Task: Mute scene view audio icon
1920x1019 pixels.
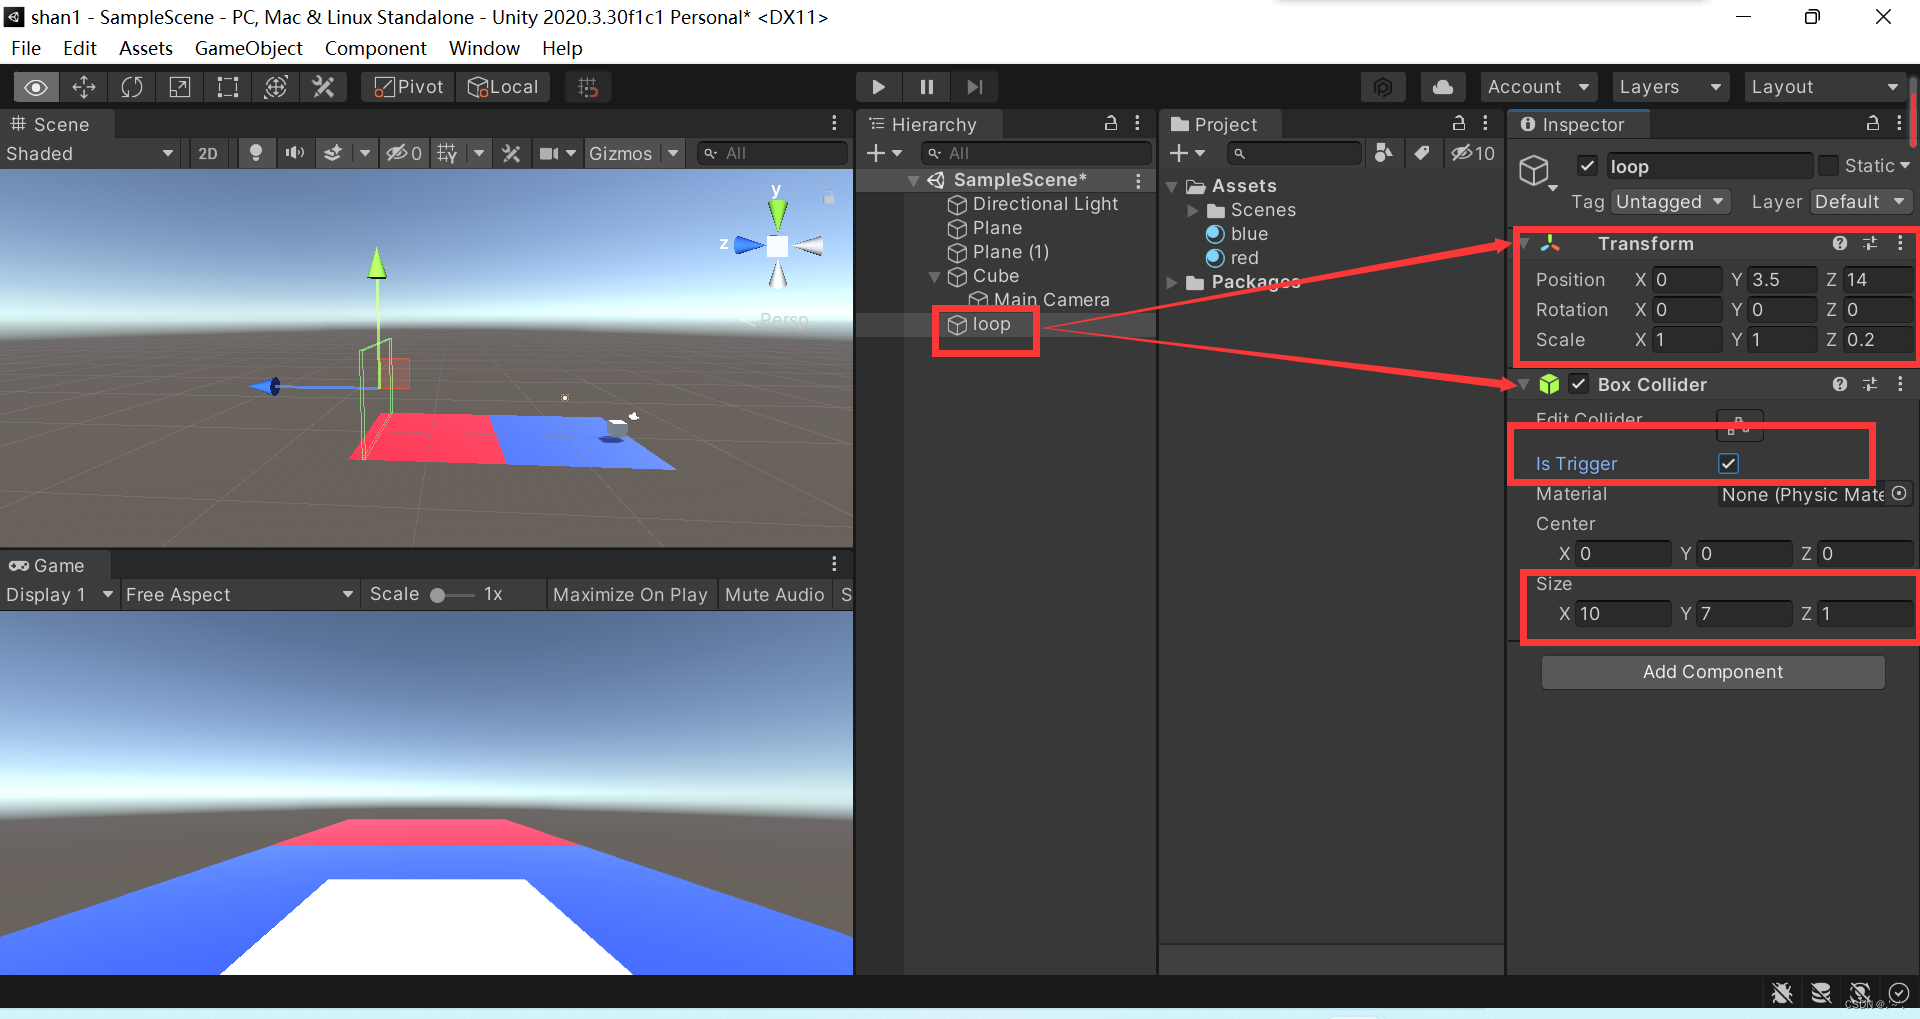Action: 294,153
